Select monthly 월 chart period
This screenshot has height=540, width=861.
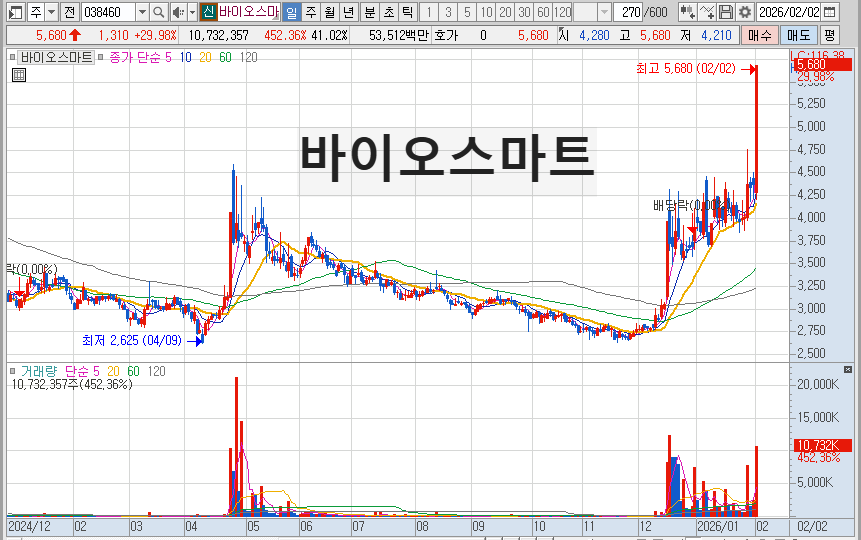click(329, 12)
